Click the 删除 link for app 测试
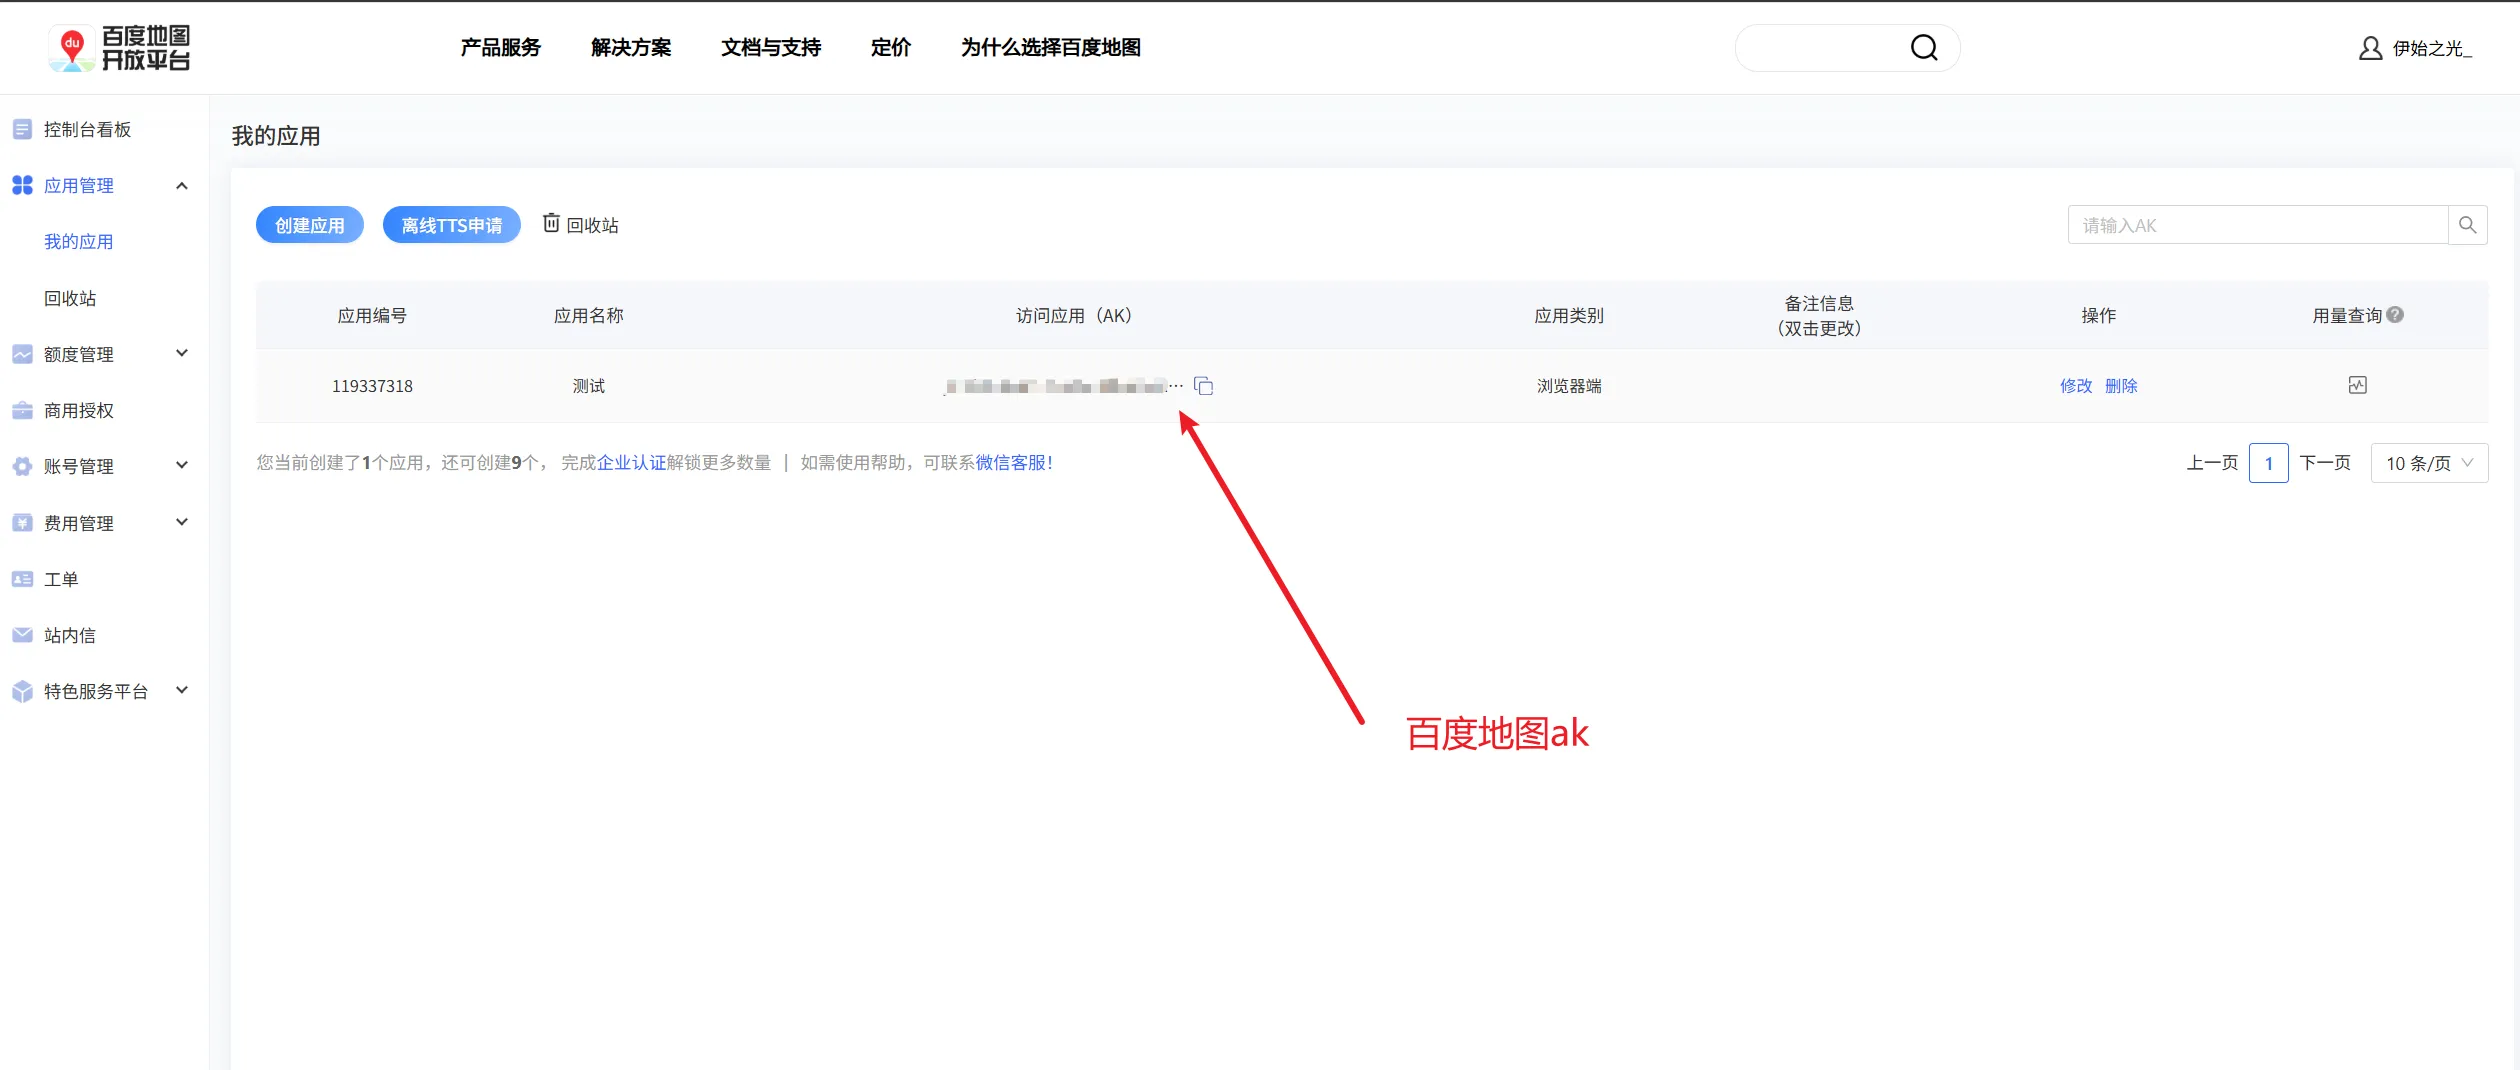 2121,386
